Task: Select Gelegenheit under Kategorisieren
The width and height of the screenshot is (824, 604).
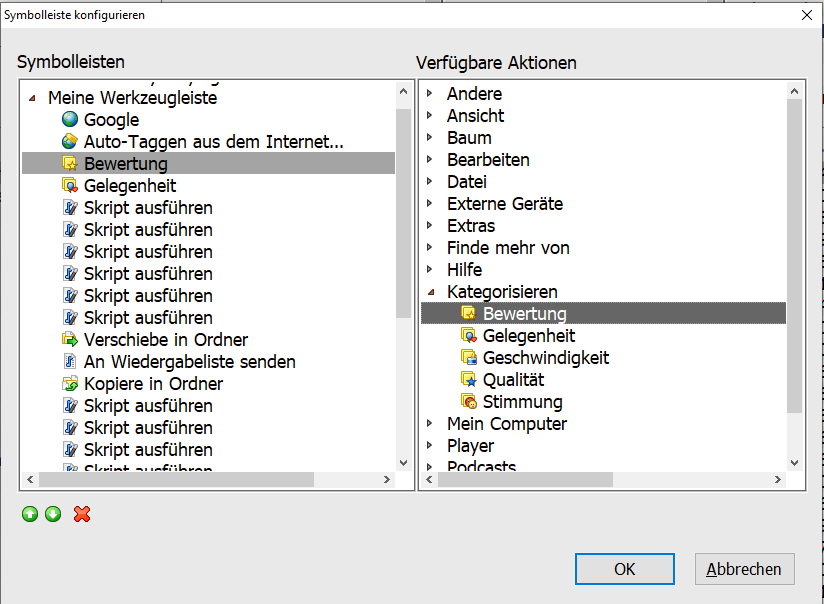Action: click(x=528, y=336)
